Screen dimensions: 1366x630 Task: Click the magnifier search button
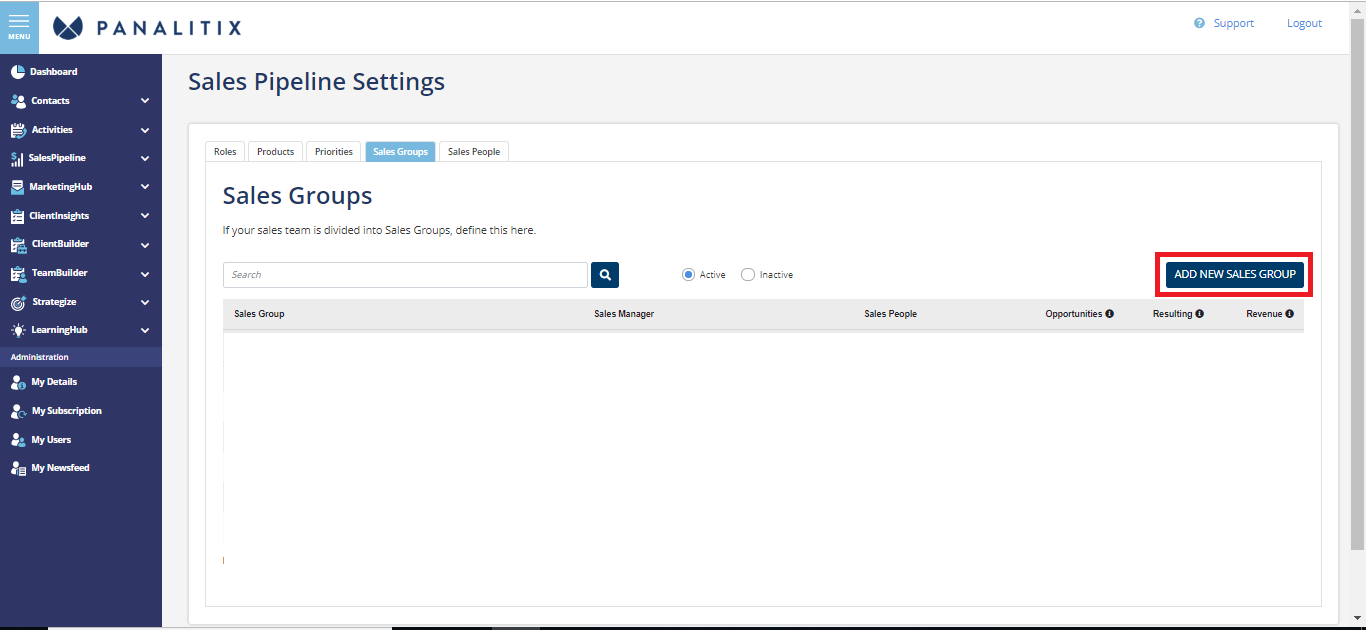point(605,275)
